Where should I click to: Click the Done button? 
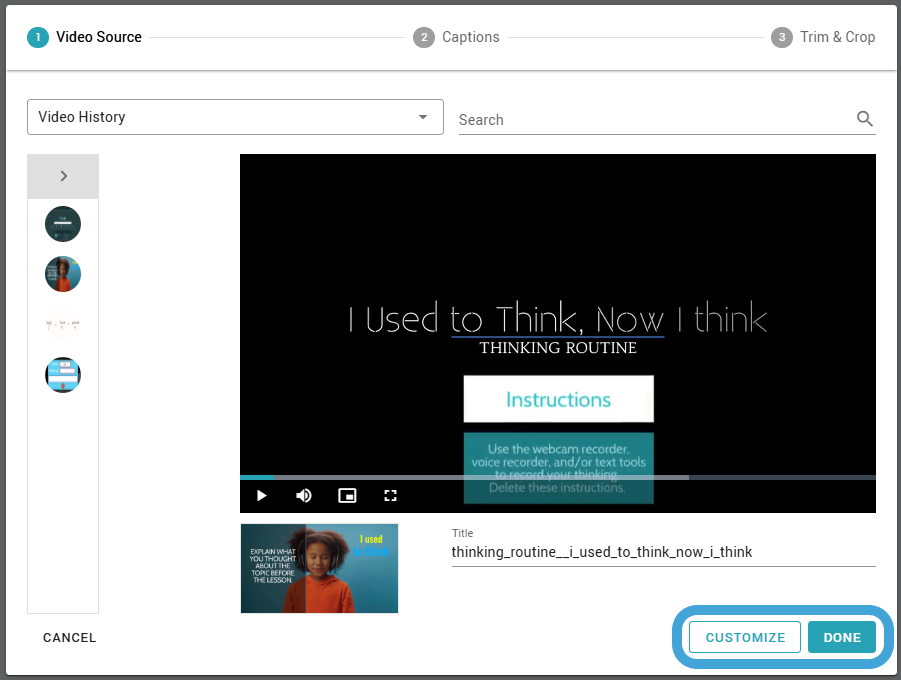pyautogui.click(x=842, y=637)
